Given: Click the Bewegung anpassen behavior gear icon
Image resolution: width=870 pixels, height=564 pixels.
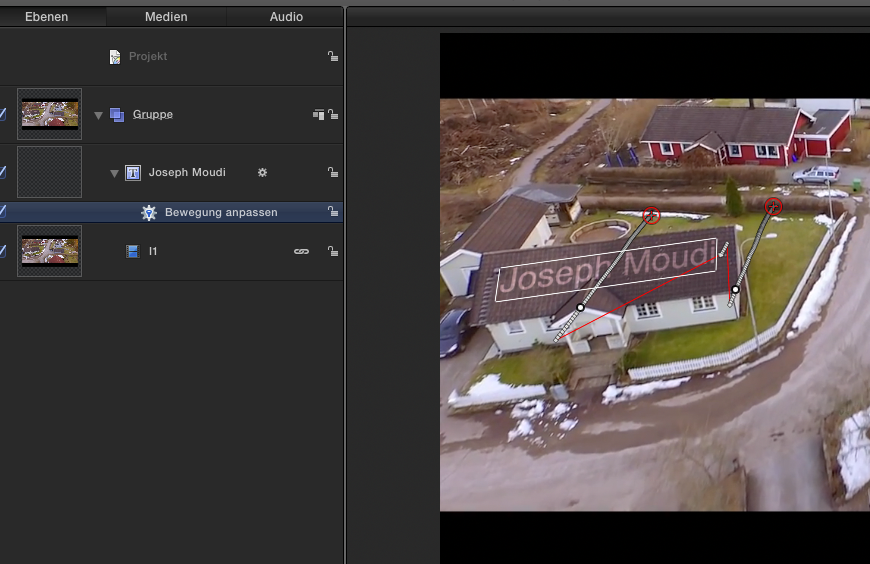Looking at the screenshot, I should [149, 213].
